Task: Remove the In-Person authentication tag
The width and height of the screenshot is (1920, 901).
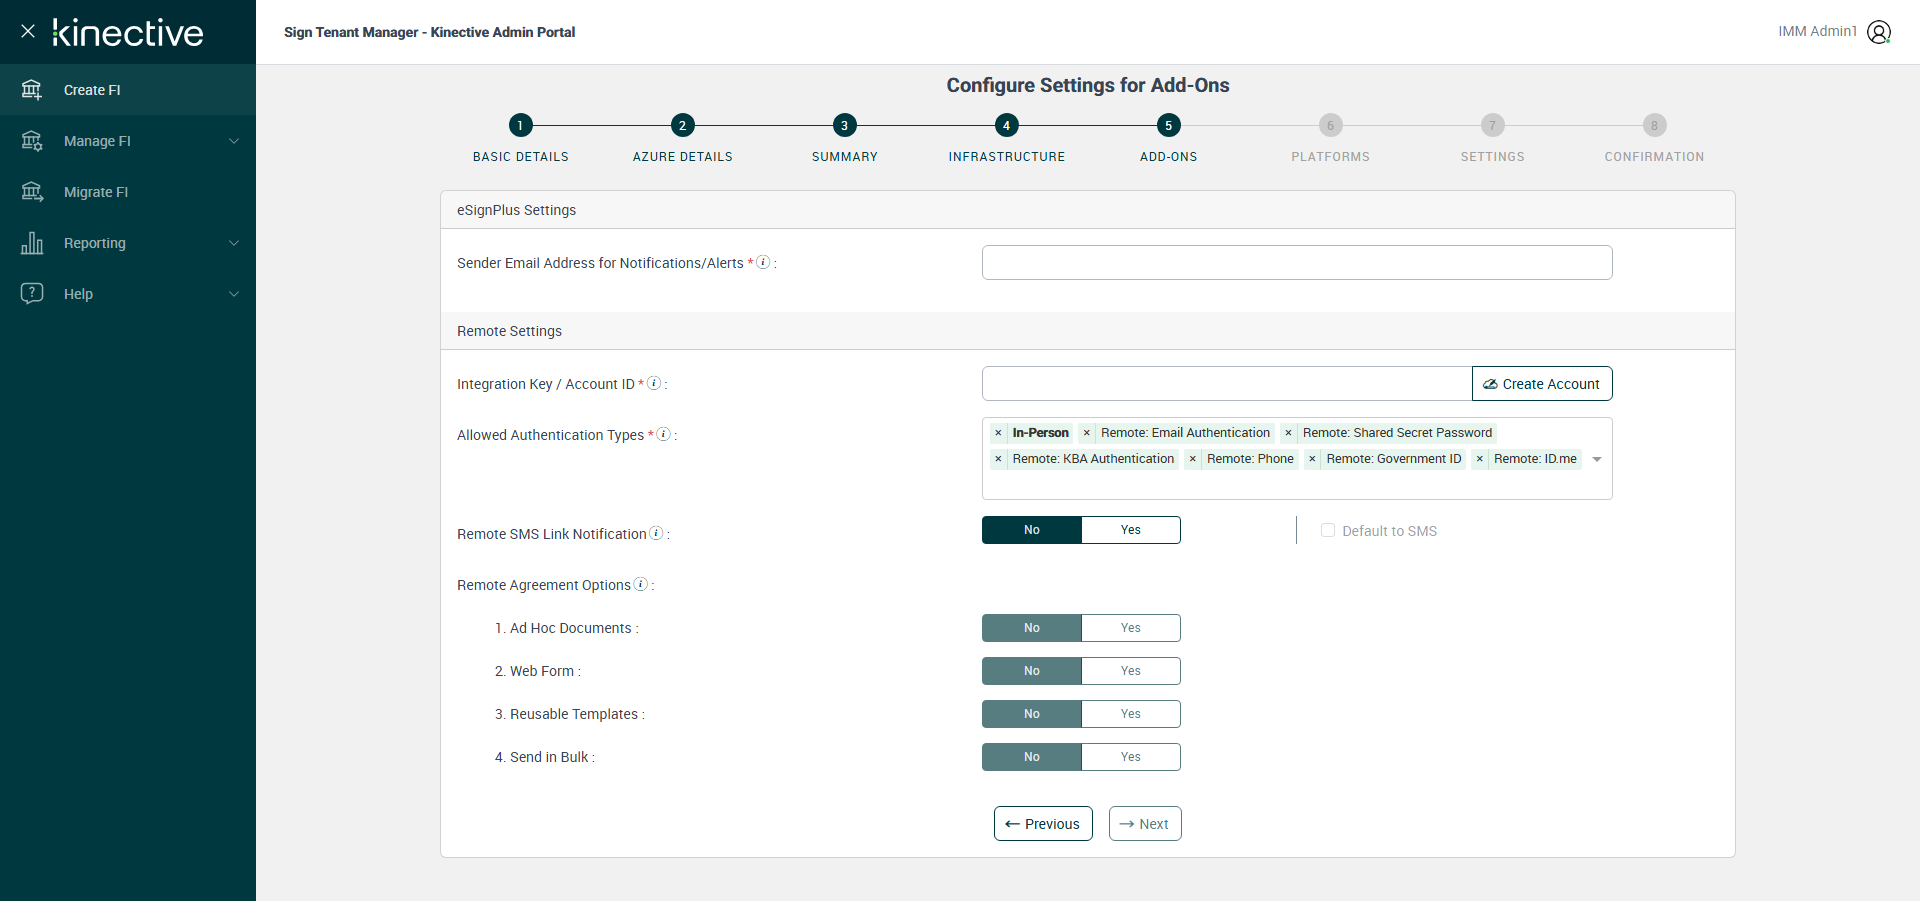Action: pyautogui.click(x=998, y=433)
